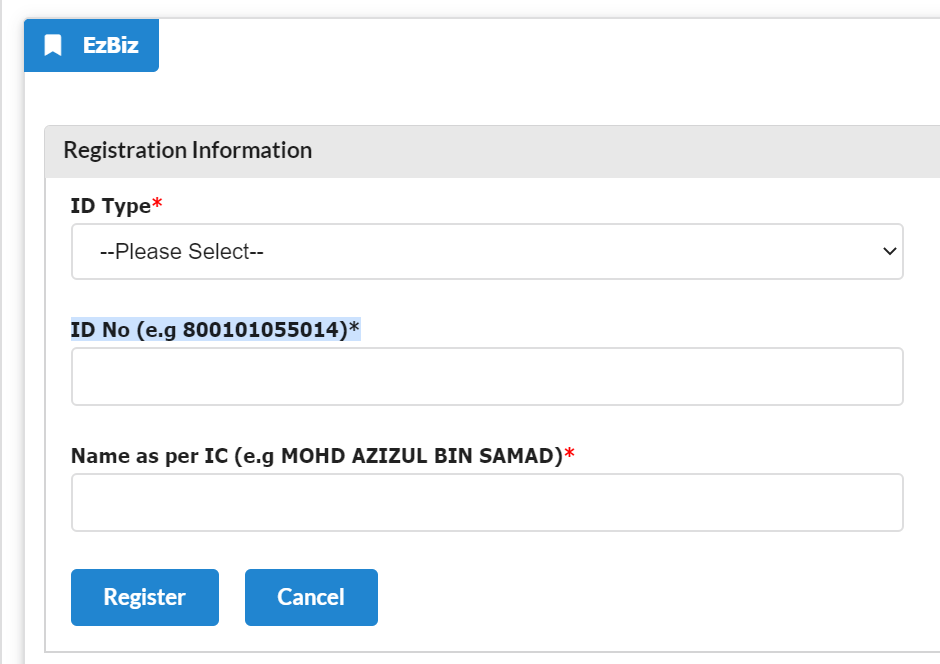Expand ID Type using the chevron arrow
This screenshot has height=664, width=940.
click(889, 251)
